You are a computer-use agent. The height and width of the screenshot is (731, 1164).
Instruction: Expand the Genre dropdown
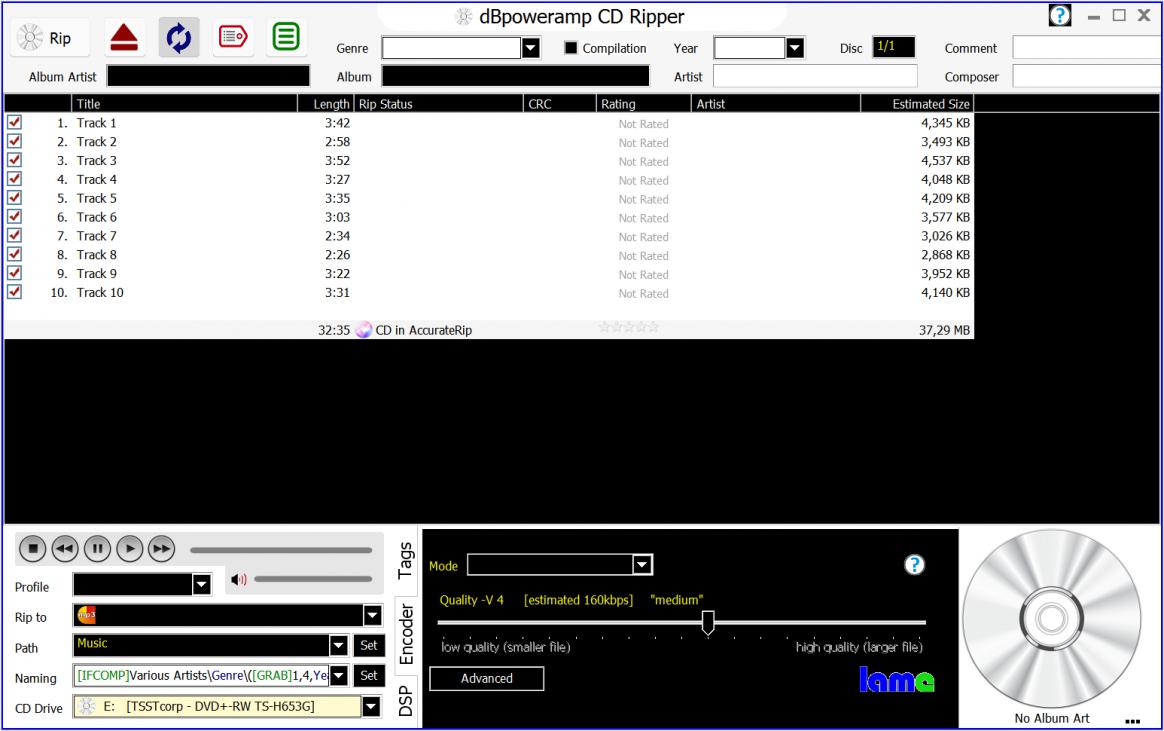tap(531, 48)
